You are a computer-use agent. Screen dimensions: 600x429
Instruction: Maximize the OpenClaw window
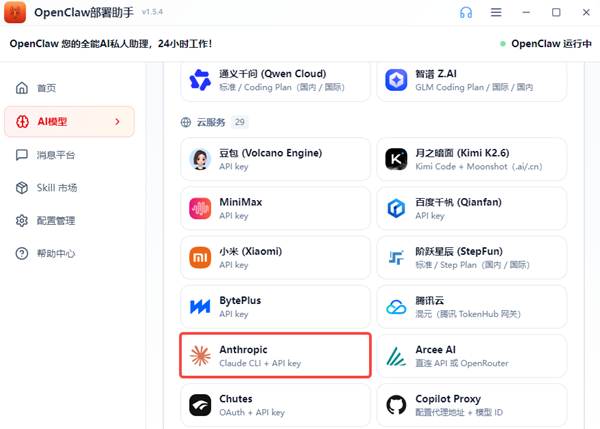coord(556,13)
